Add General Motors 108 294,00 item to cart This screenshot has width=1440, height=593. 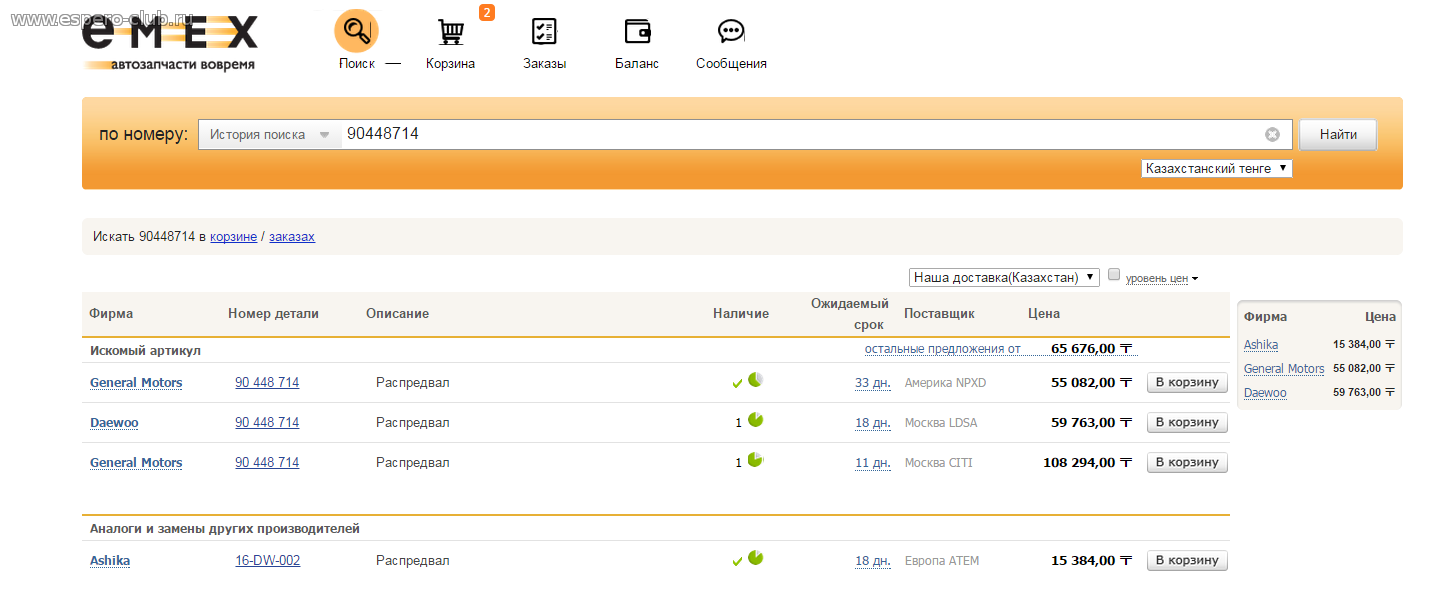1187,462
